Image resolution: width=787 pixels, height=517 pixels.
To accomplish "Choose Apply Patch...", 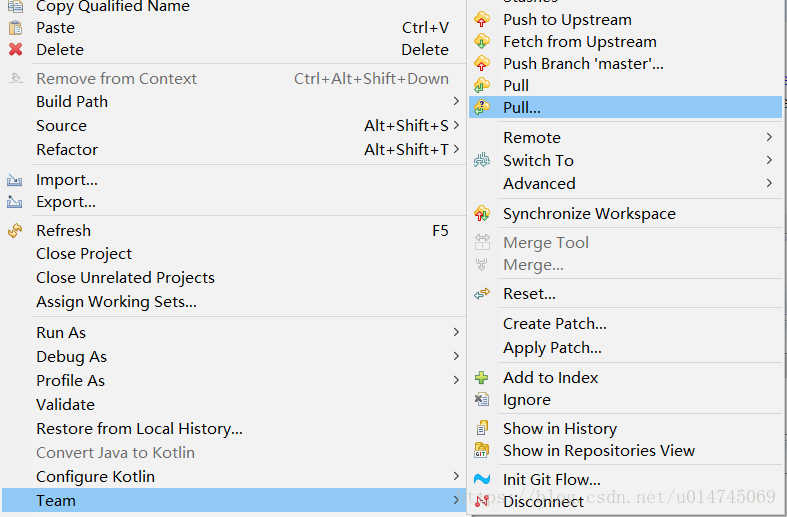I will 625,347.
